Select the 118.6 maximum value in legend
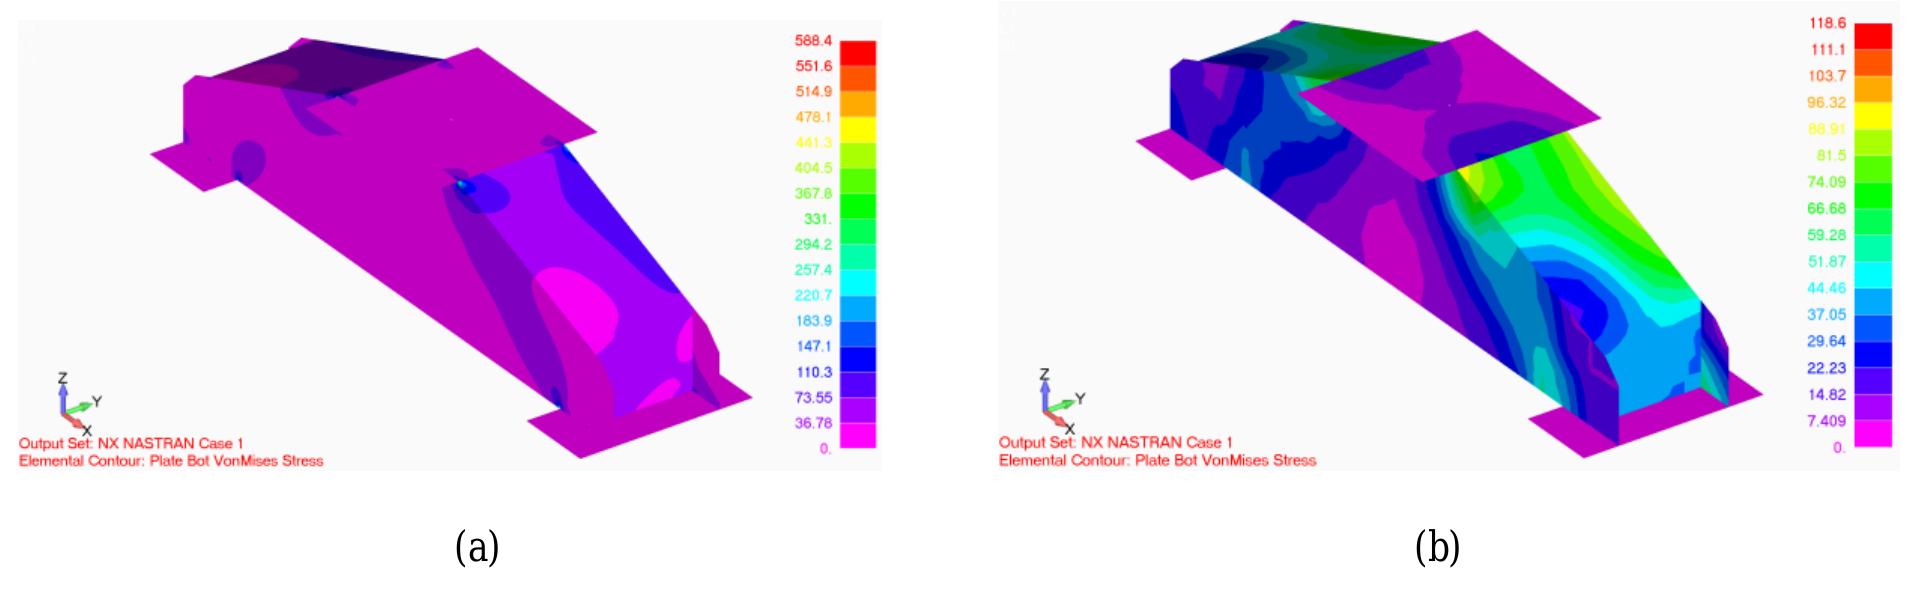Image resolution: width=1912 pixels, height=589 pixels. coord(1827,23)
